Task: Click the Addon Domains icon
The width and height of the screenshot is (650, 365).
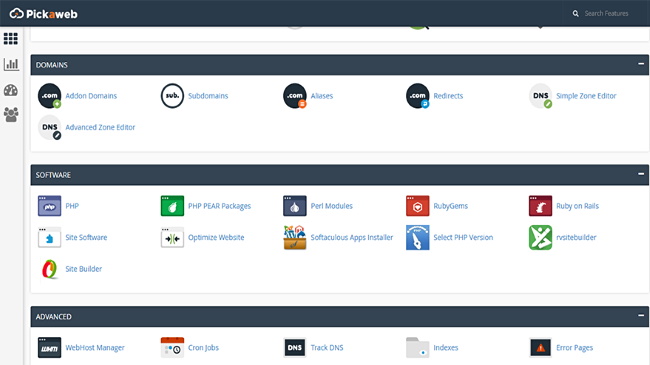Action: click(x=50, y=96)
